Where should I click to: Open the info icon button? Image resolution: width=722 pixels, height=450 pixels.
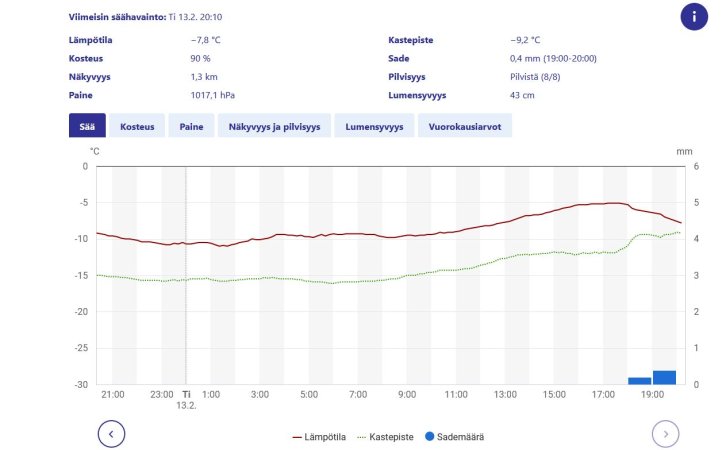[x=694, y=17]
